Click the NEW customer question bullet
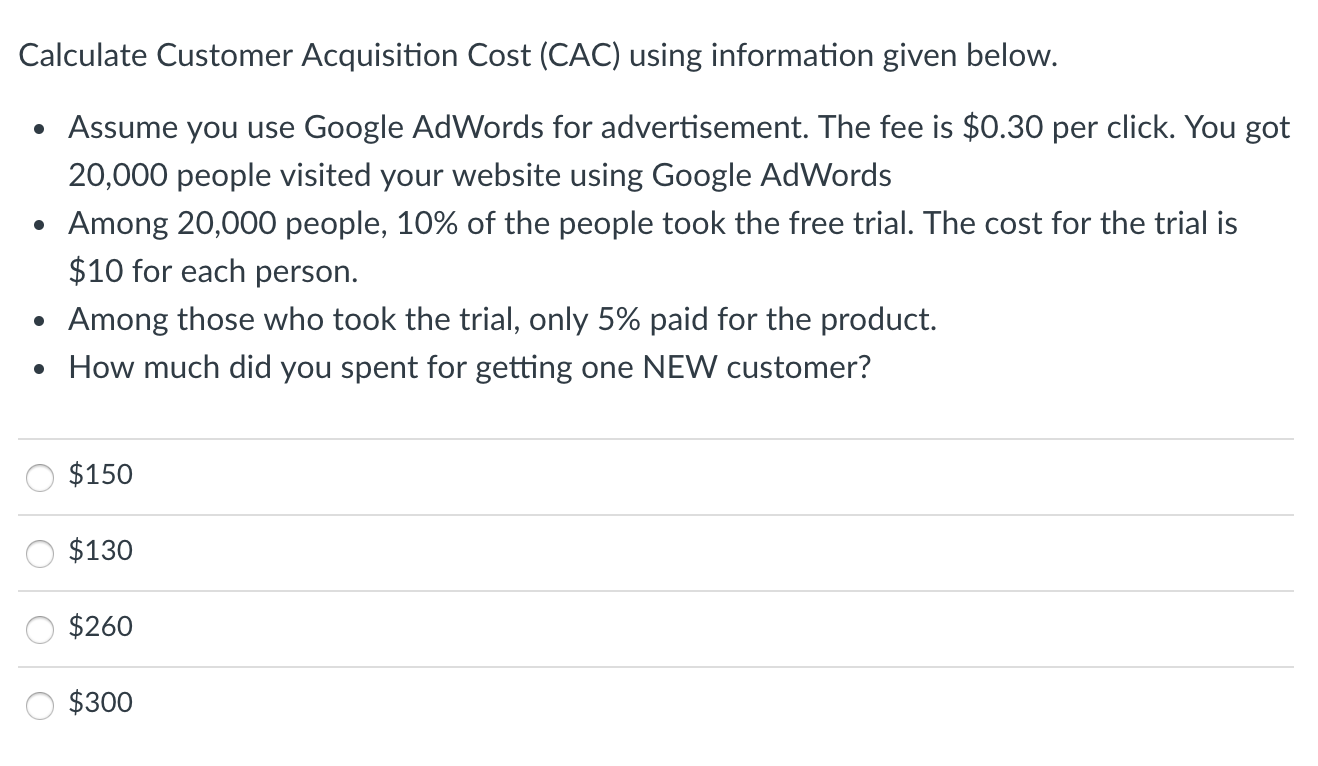1318x766 pixels. pyautogui.click(x=470, y=368)
